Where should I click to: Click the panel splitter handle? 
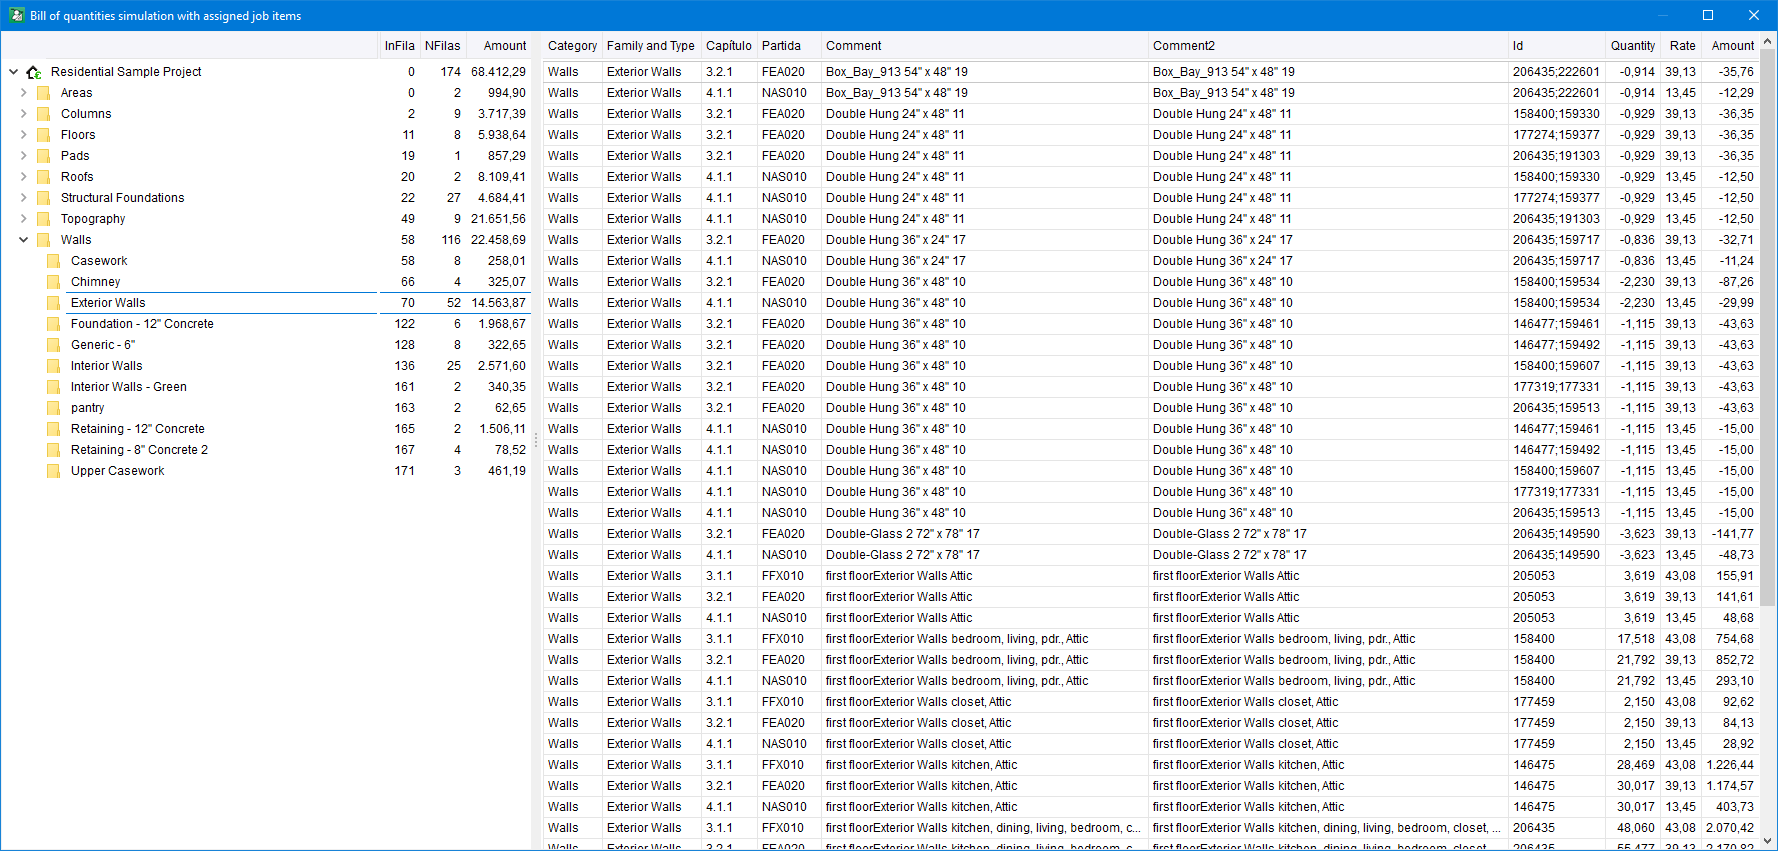pos(536,440)
